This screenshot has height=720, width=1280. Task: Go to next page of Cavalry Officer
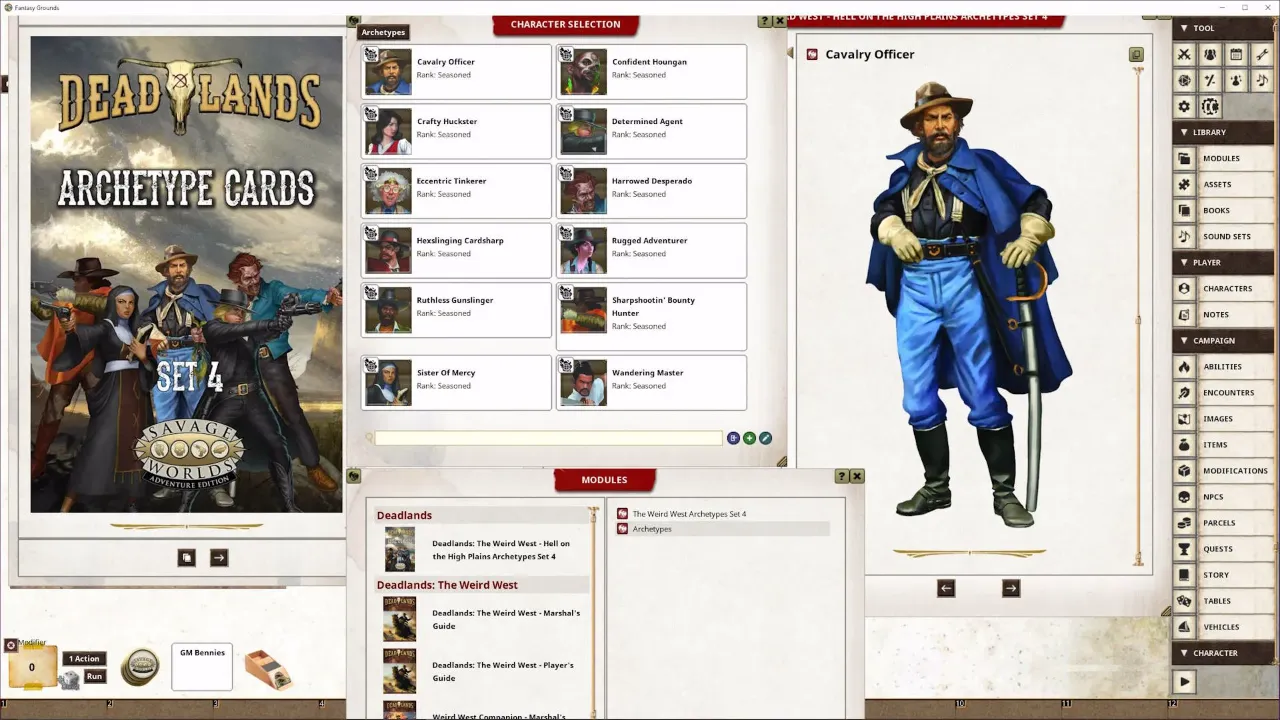[x=1011, y=588]
